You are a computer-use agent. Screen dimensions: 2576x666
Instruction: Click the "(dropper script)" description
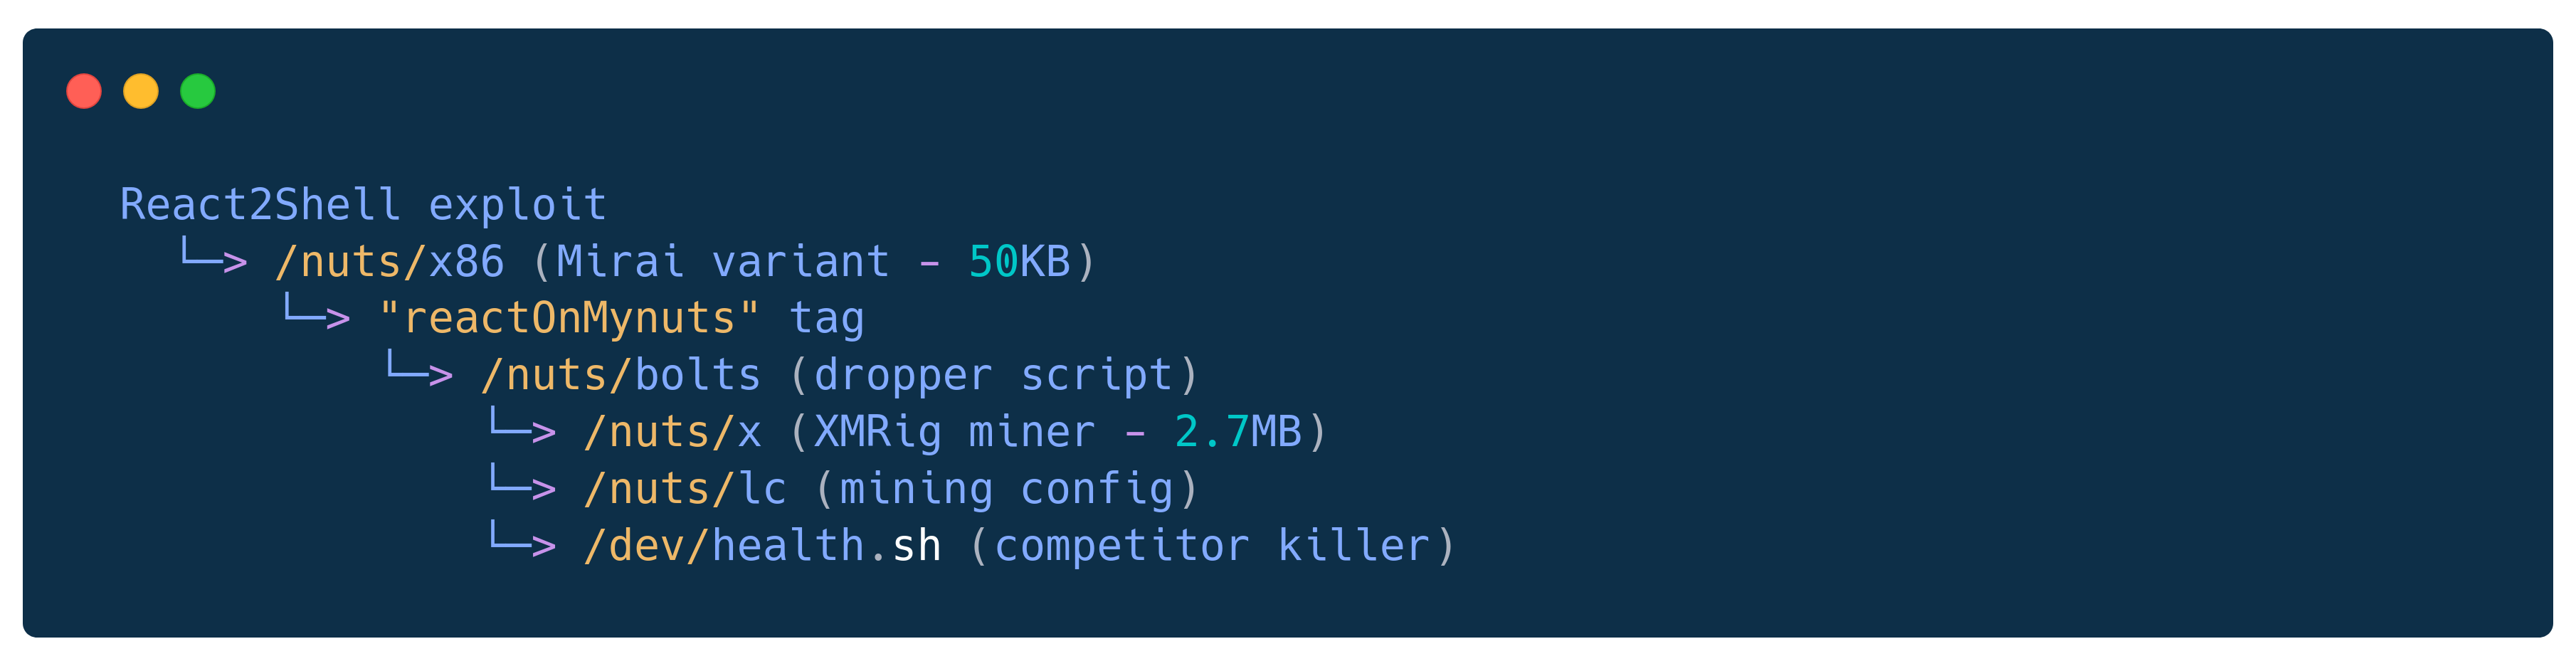tap(994, 376)
